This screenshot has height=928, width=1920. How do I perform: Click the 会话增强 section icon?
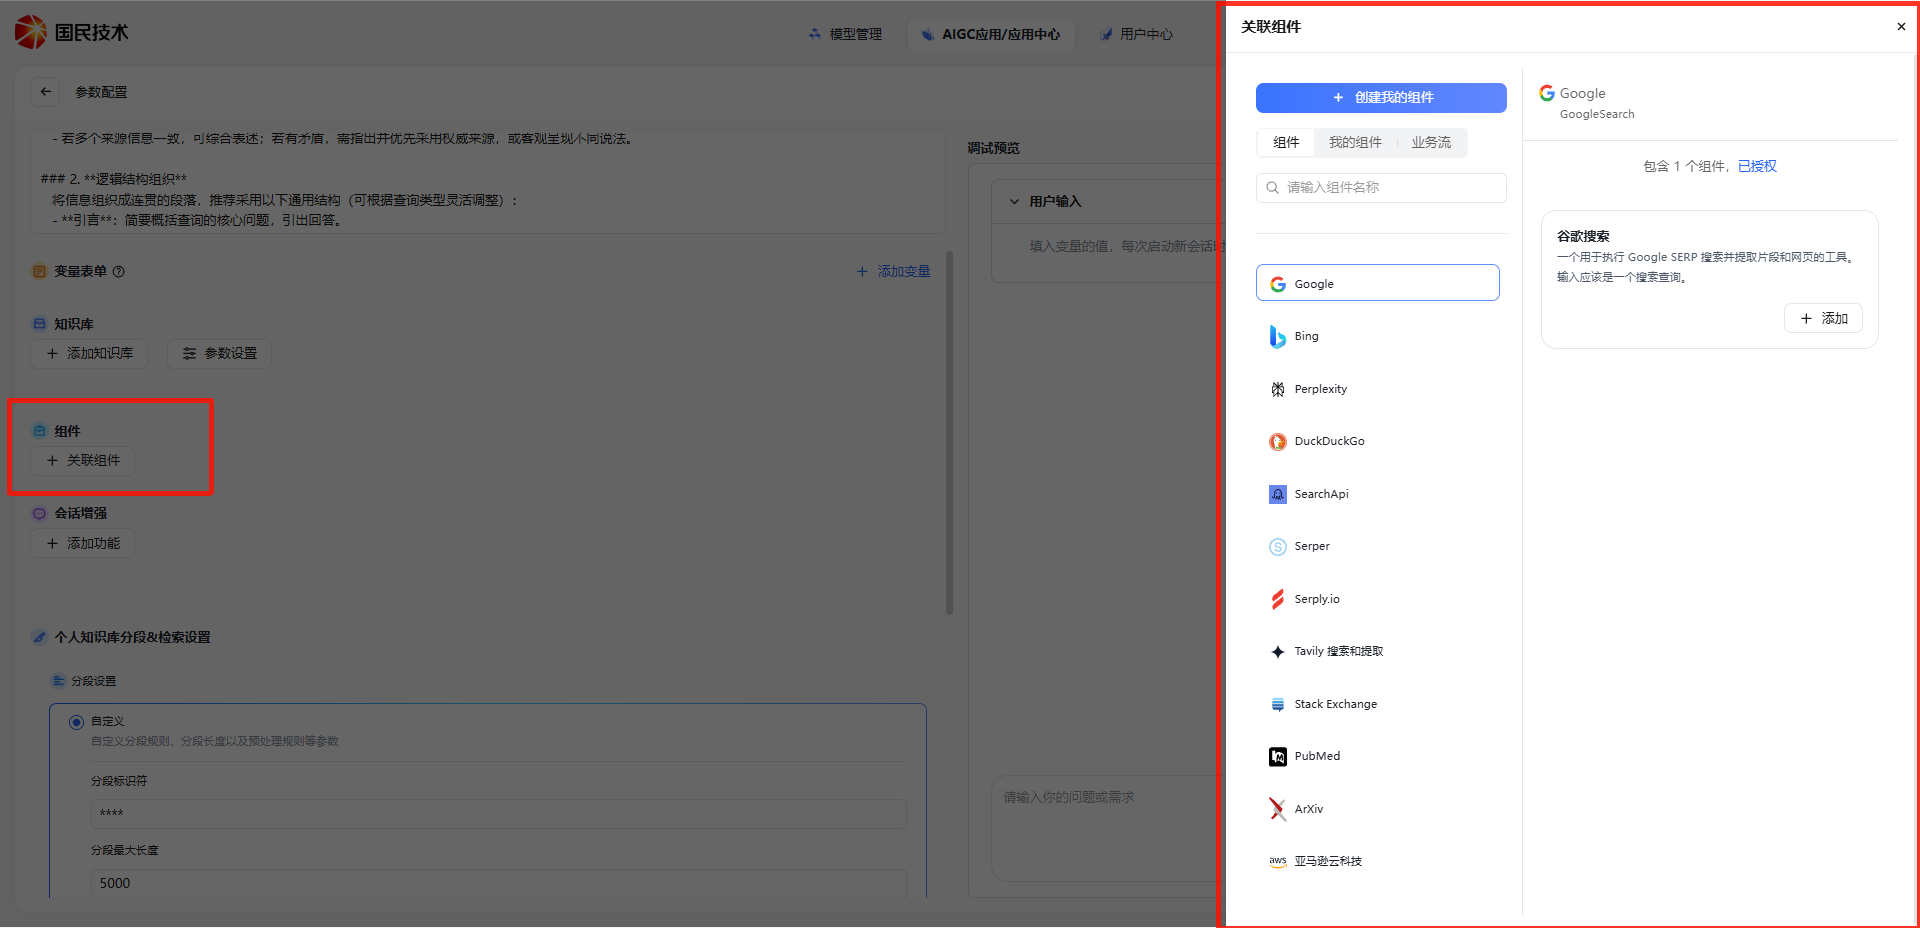click(x=39, y=513)
